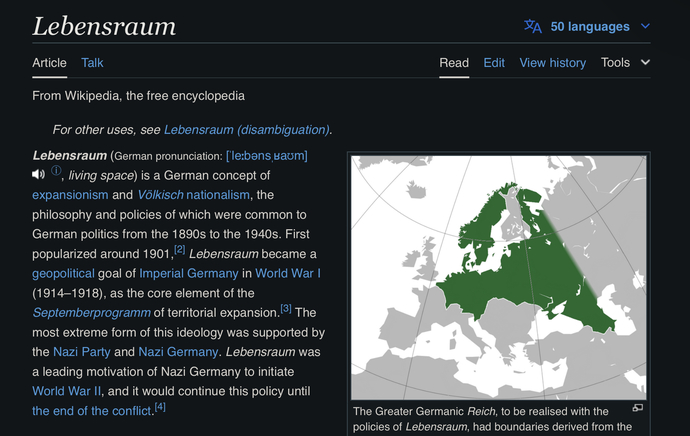Click the Lebensraum page title heading
The image size is (690, 436).
pyautogui.click(x=104, y=26)
